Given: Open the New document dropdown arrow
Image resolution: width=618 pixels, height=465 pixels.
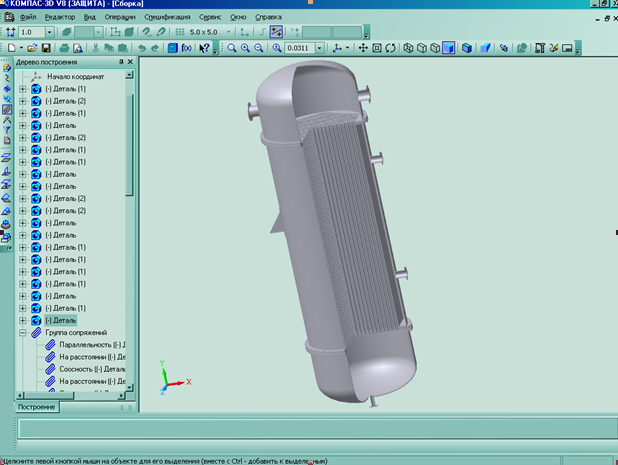Looking at the screenshot, I should (21, 48).
